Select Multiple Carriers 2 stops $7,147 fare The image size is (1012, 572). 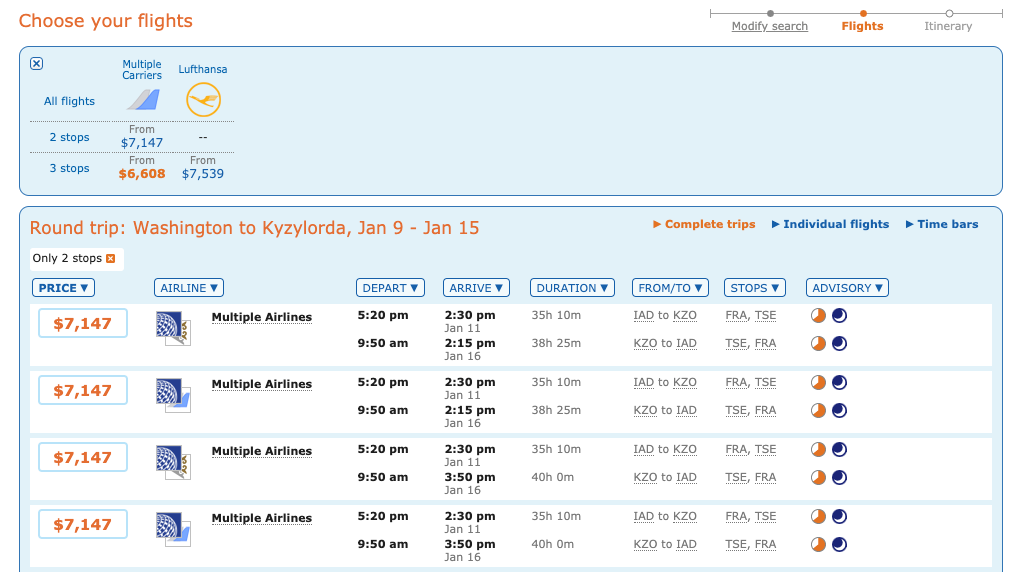[x=142, y=143]
